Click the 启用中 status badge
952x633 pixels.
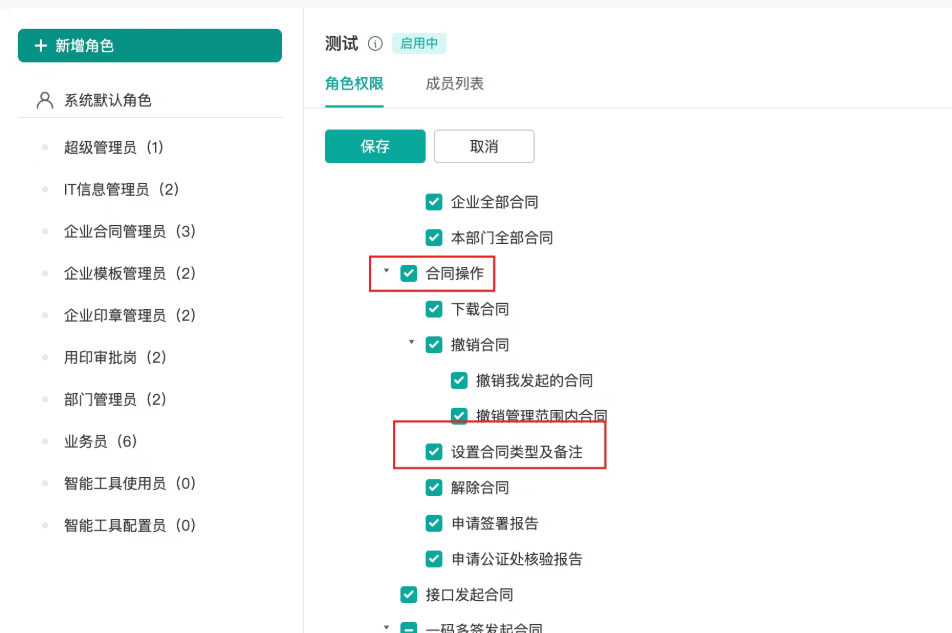(x=419, y=44)
